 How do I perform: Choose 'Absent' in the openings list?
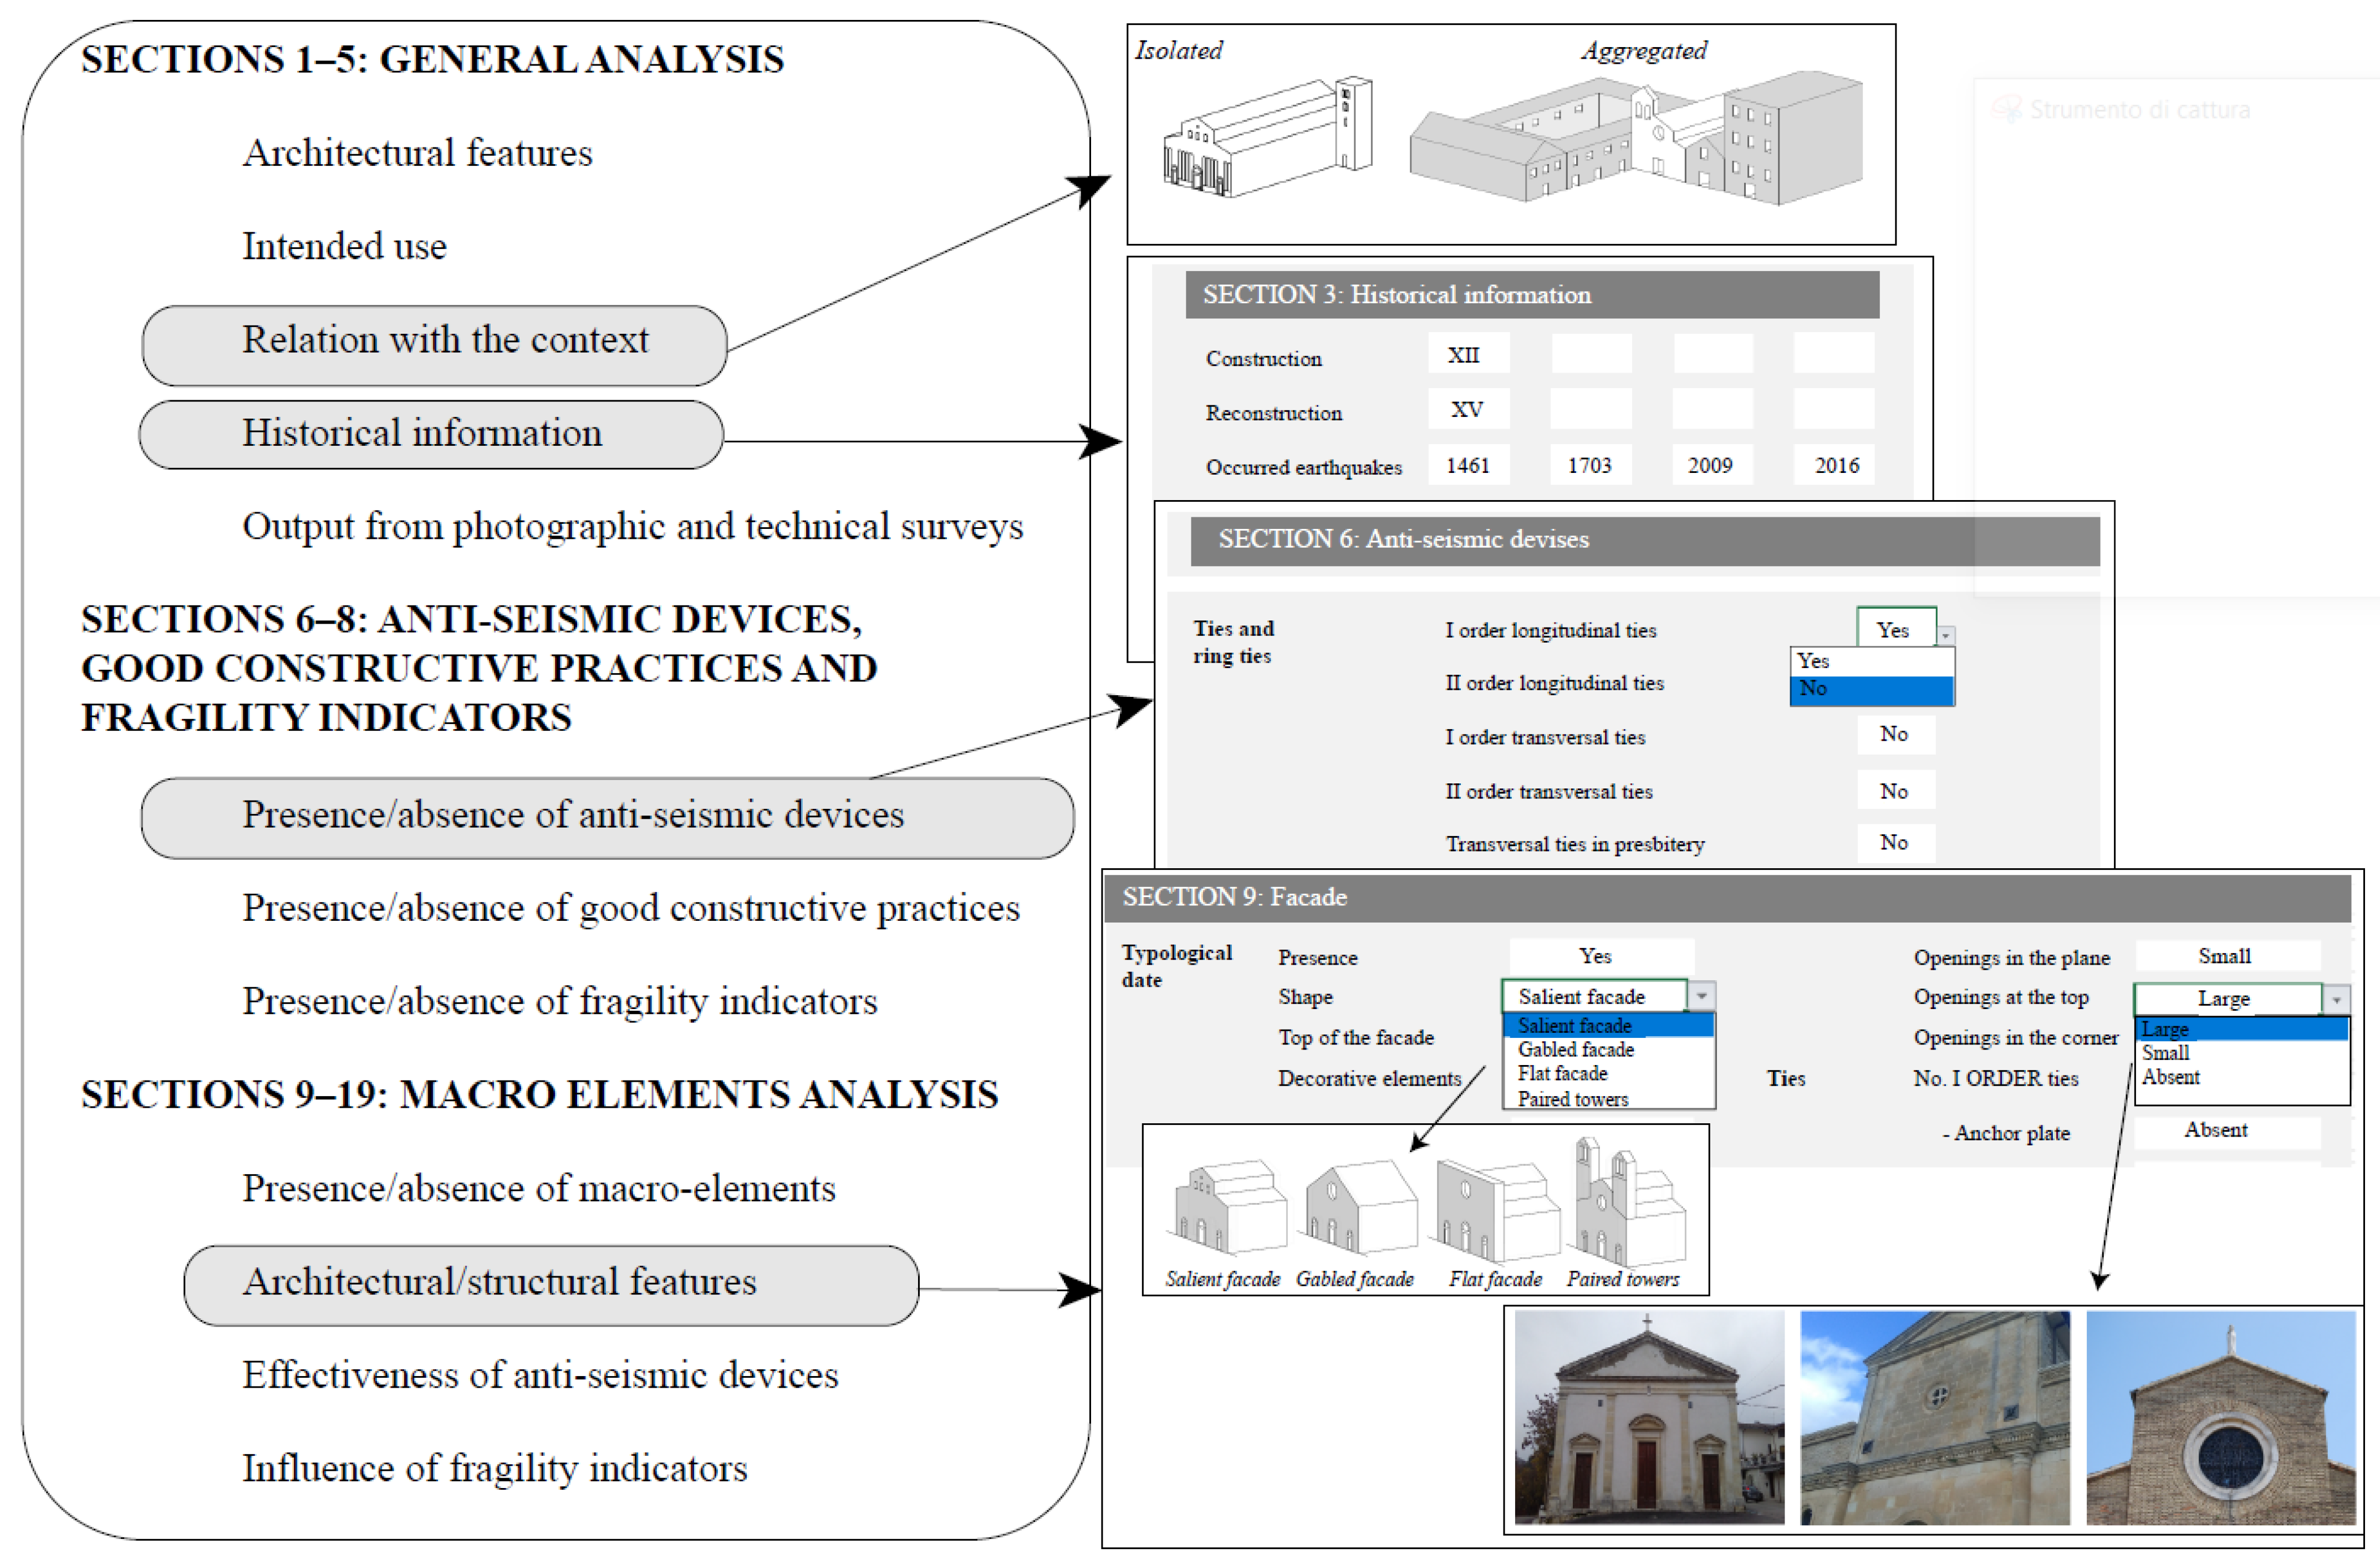pos(2170,1077)
